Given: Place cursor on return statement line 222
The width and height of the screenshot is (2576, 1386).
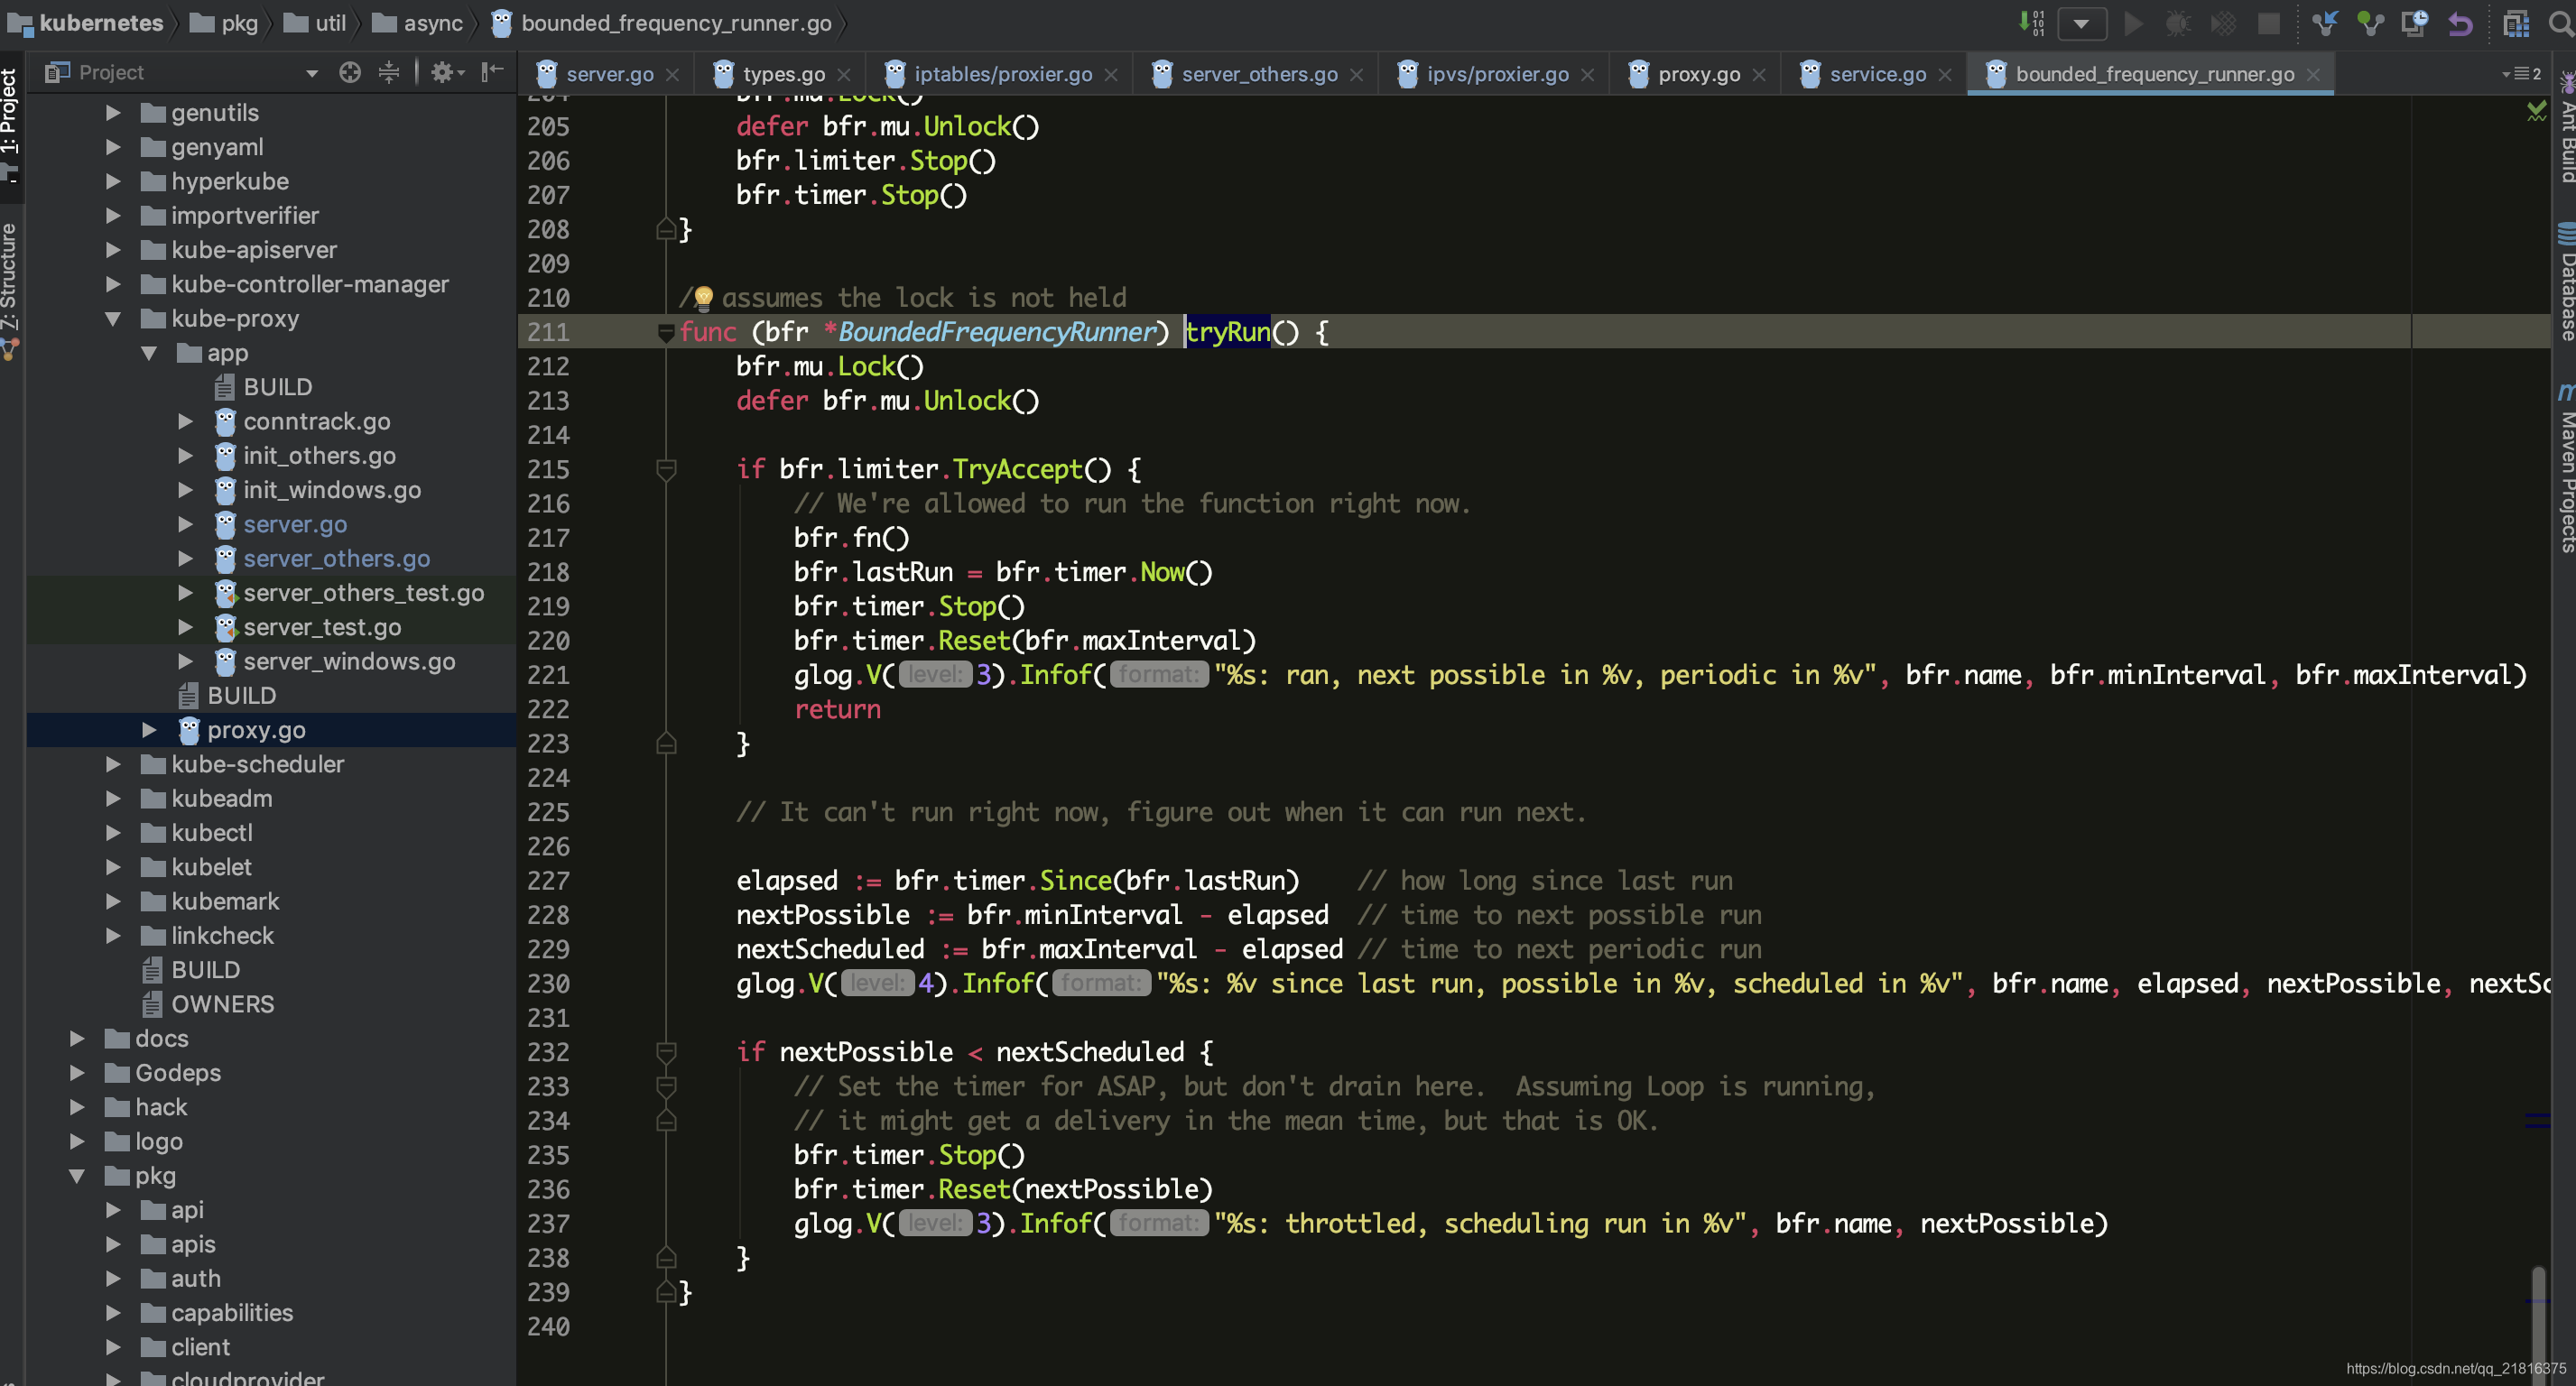Looking at the screenshot, I should pos(837,709).
